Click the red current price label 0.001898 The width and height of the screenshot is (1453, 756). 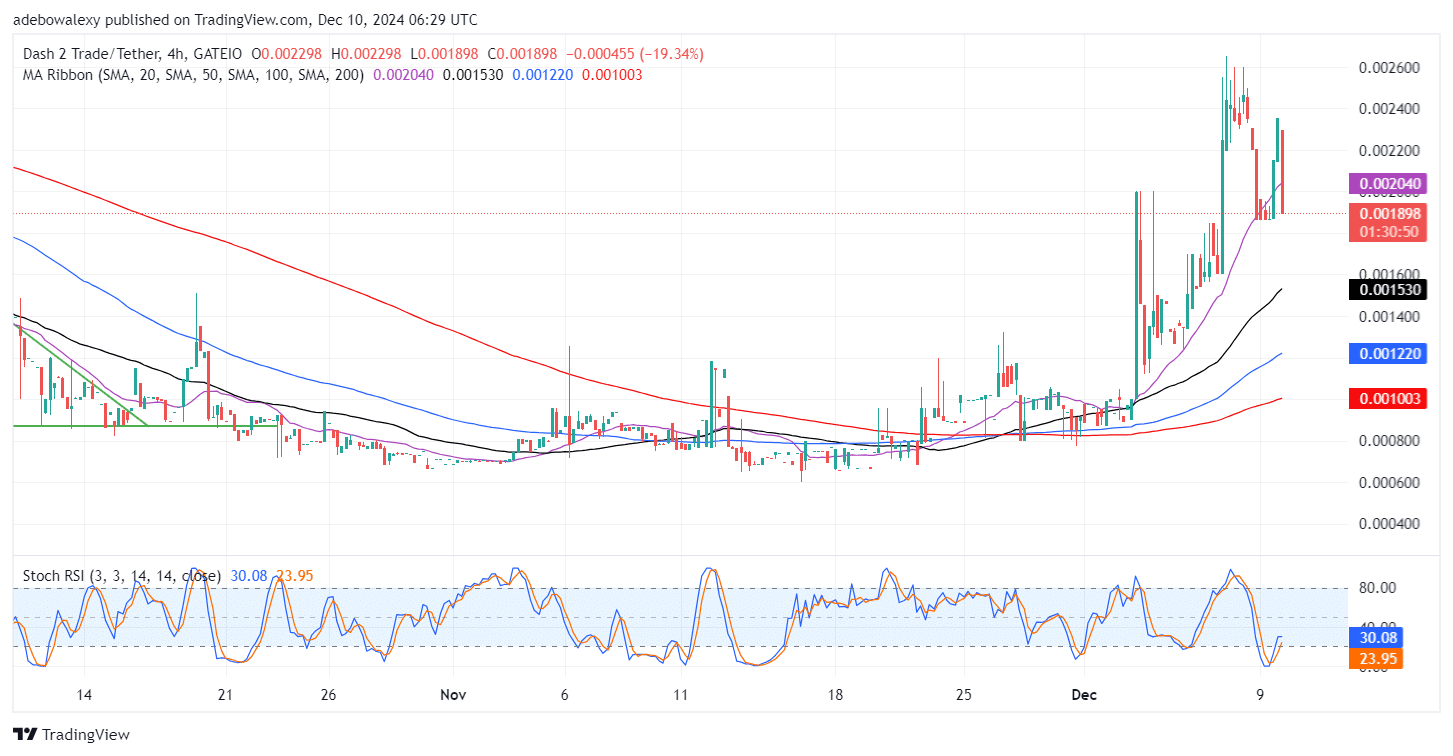coord(1387,213)
